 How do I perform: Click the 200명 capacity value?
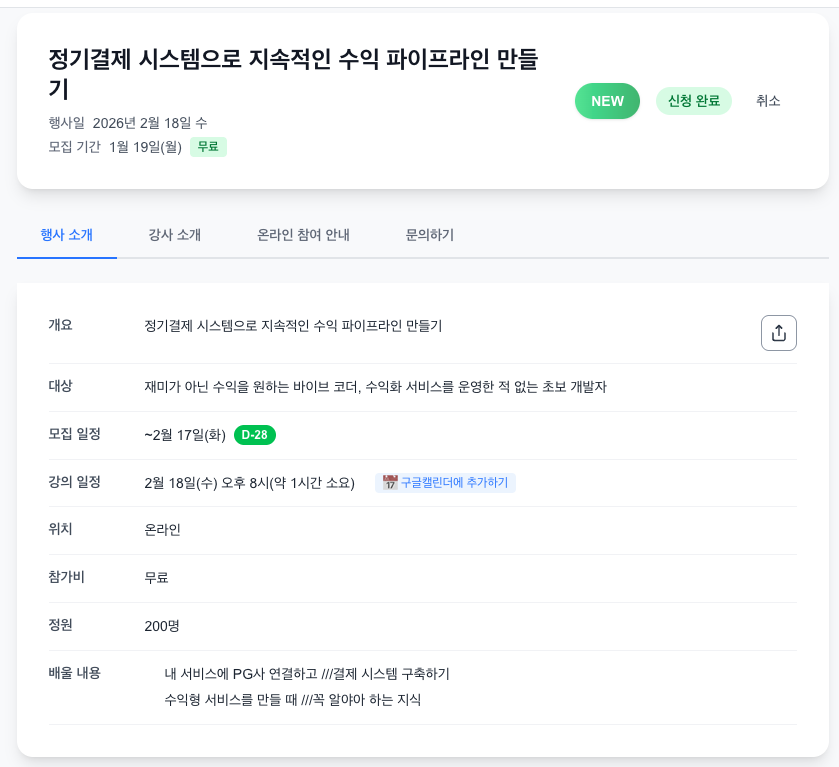tap(161, 626)
